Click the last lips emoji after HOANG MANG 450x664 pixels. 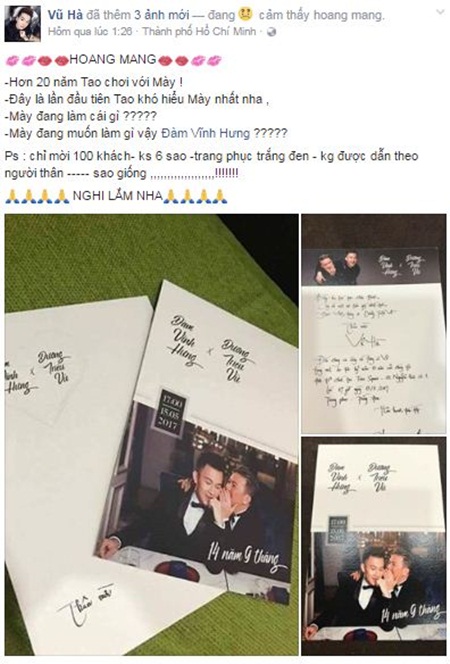point(214,61)
